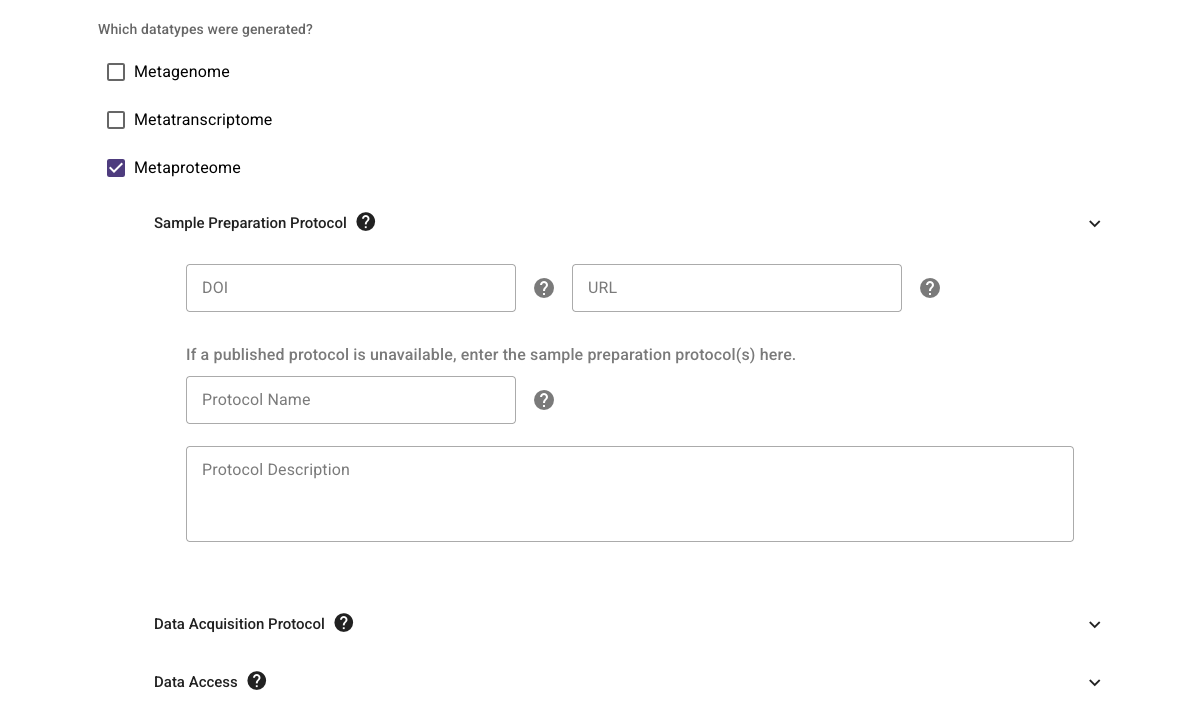Click help icon beside DOI field

pyautogui.click(x=544, y=288)
